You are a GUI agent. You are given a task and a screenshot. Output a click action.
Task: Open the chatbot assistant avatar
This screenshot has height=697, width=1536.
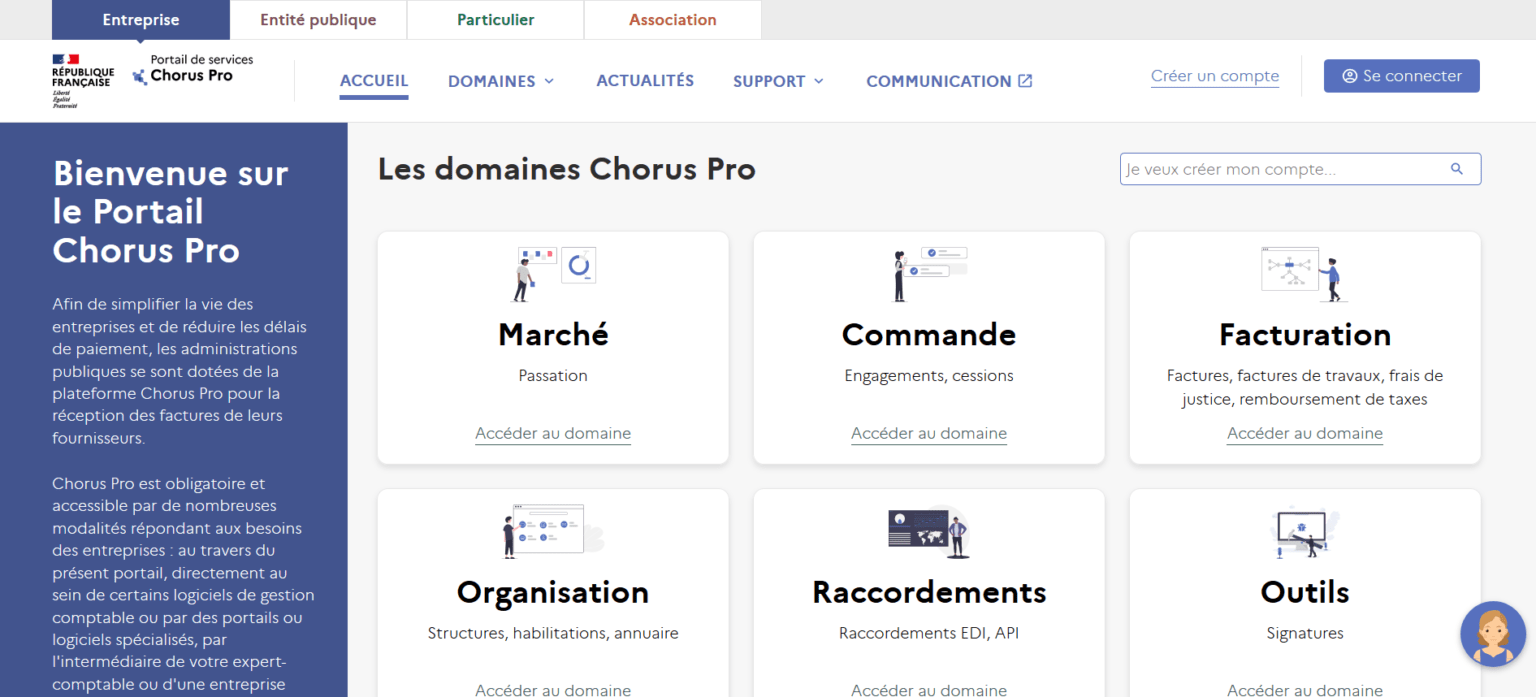[x=1492, y=633]
